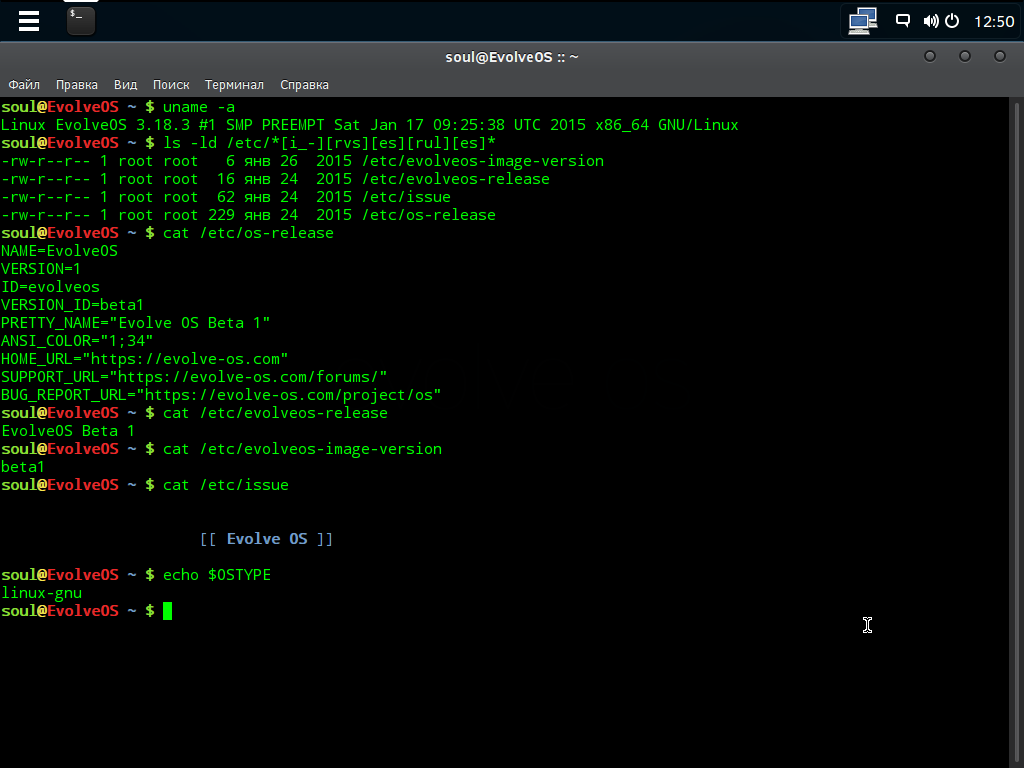Open the main menu hamburger icon

[29, 22]
